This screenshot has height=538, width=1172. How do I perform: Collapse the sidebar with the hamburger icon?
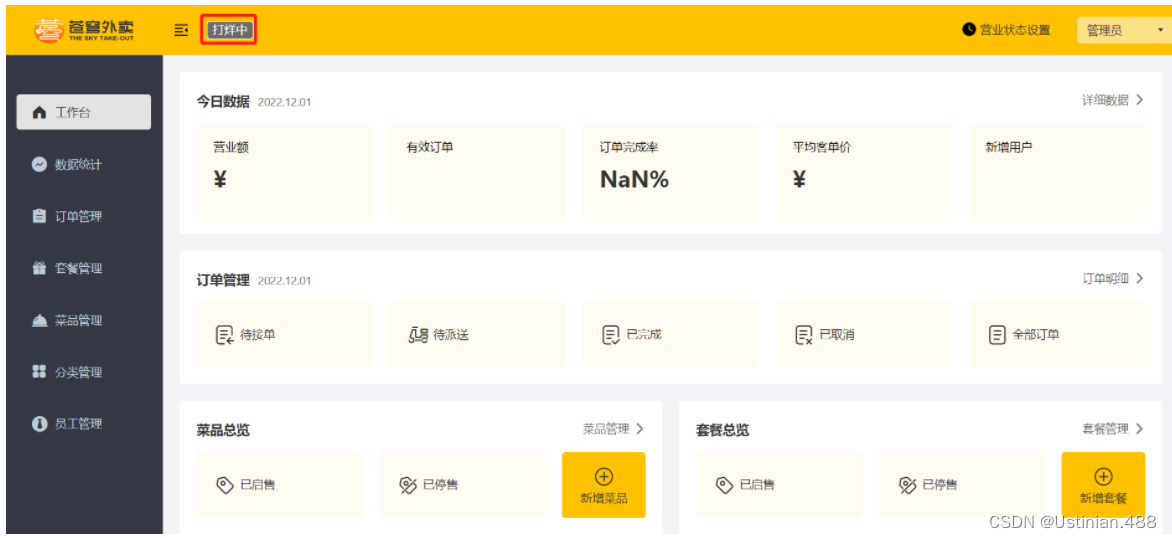[x=181, y=30]
